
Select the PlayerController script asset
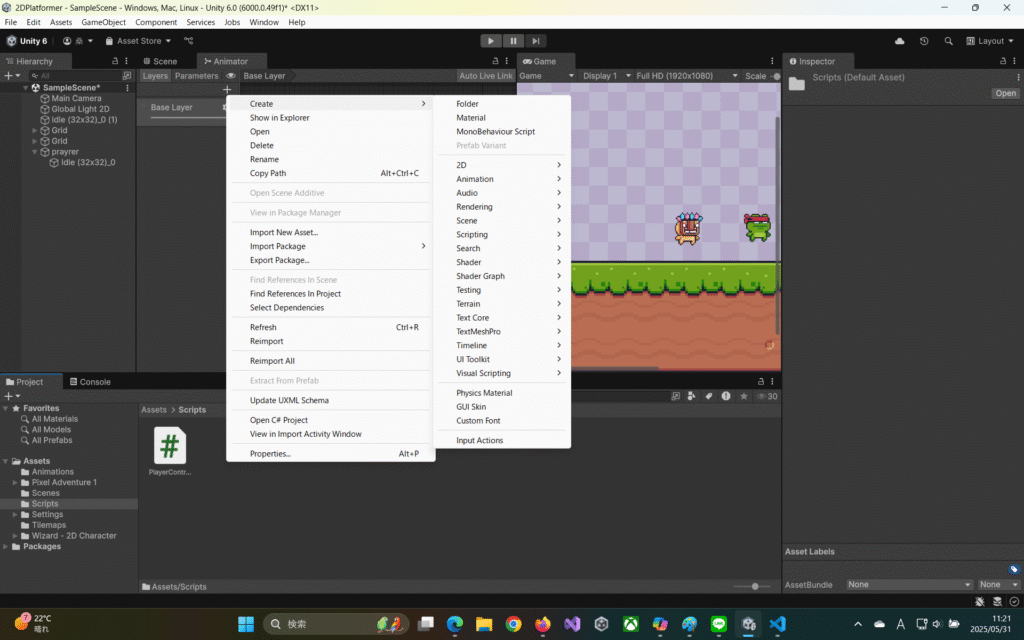tap(170, 451)
